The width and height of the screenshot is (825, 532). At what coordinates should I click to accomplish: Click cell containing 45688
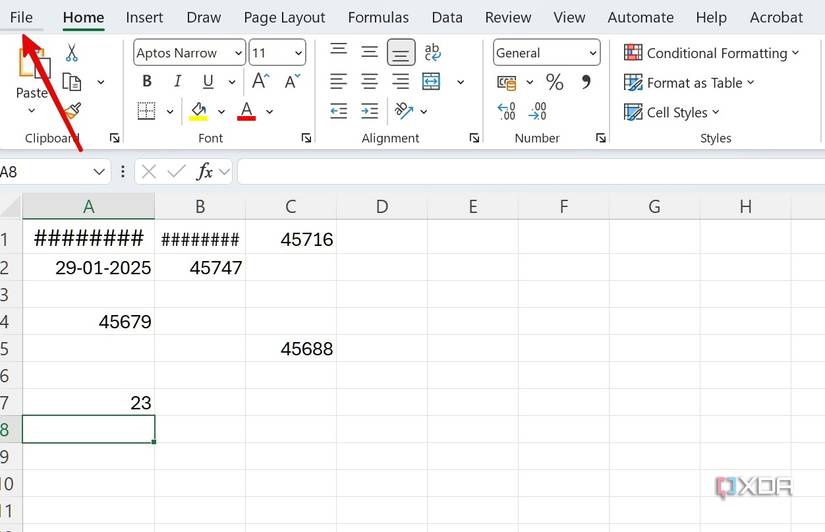click(x=291, y=348)
